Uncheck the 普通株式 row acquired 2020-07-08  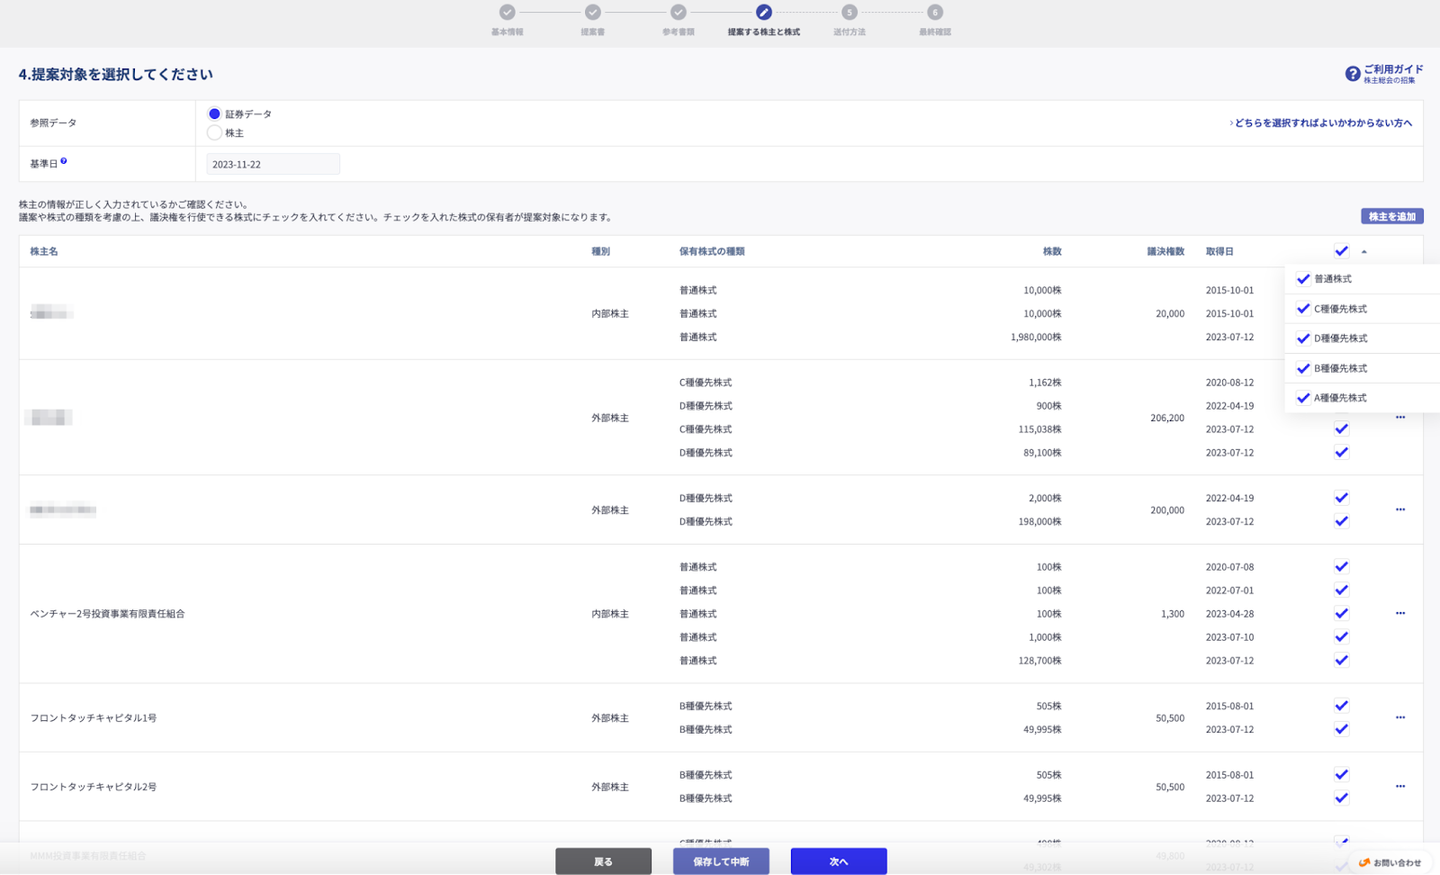tap(1341, 567)
